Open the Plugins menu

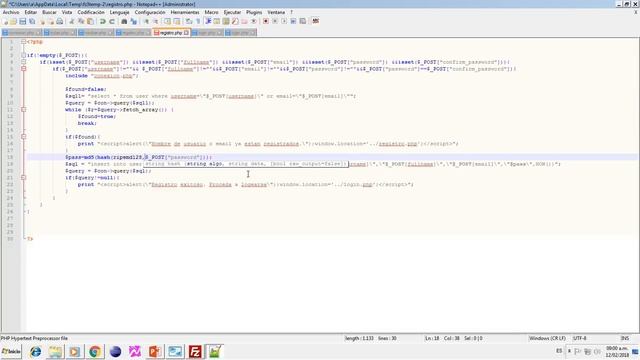coord(254,12)
